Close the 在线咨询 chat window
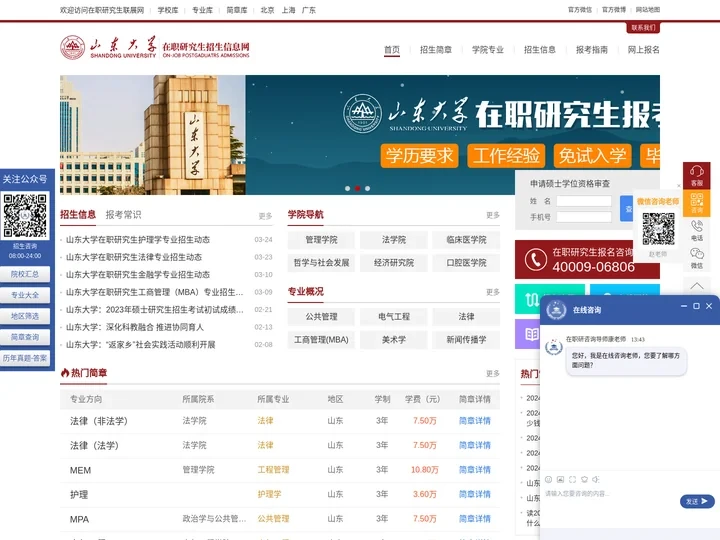This screenshot has height=540, width=720. click(x=709, y=306)
